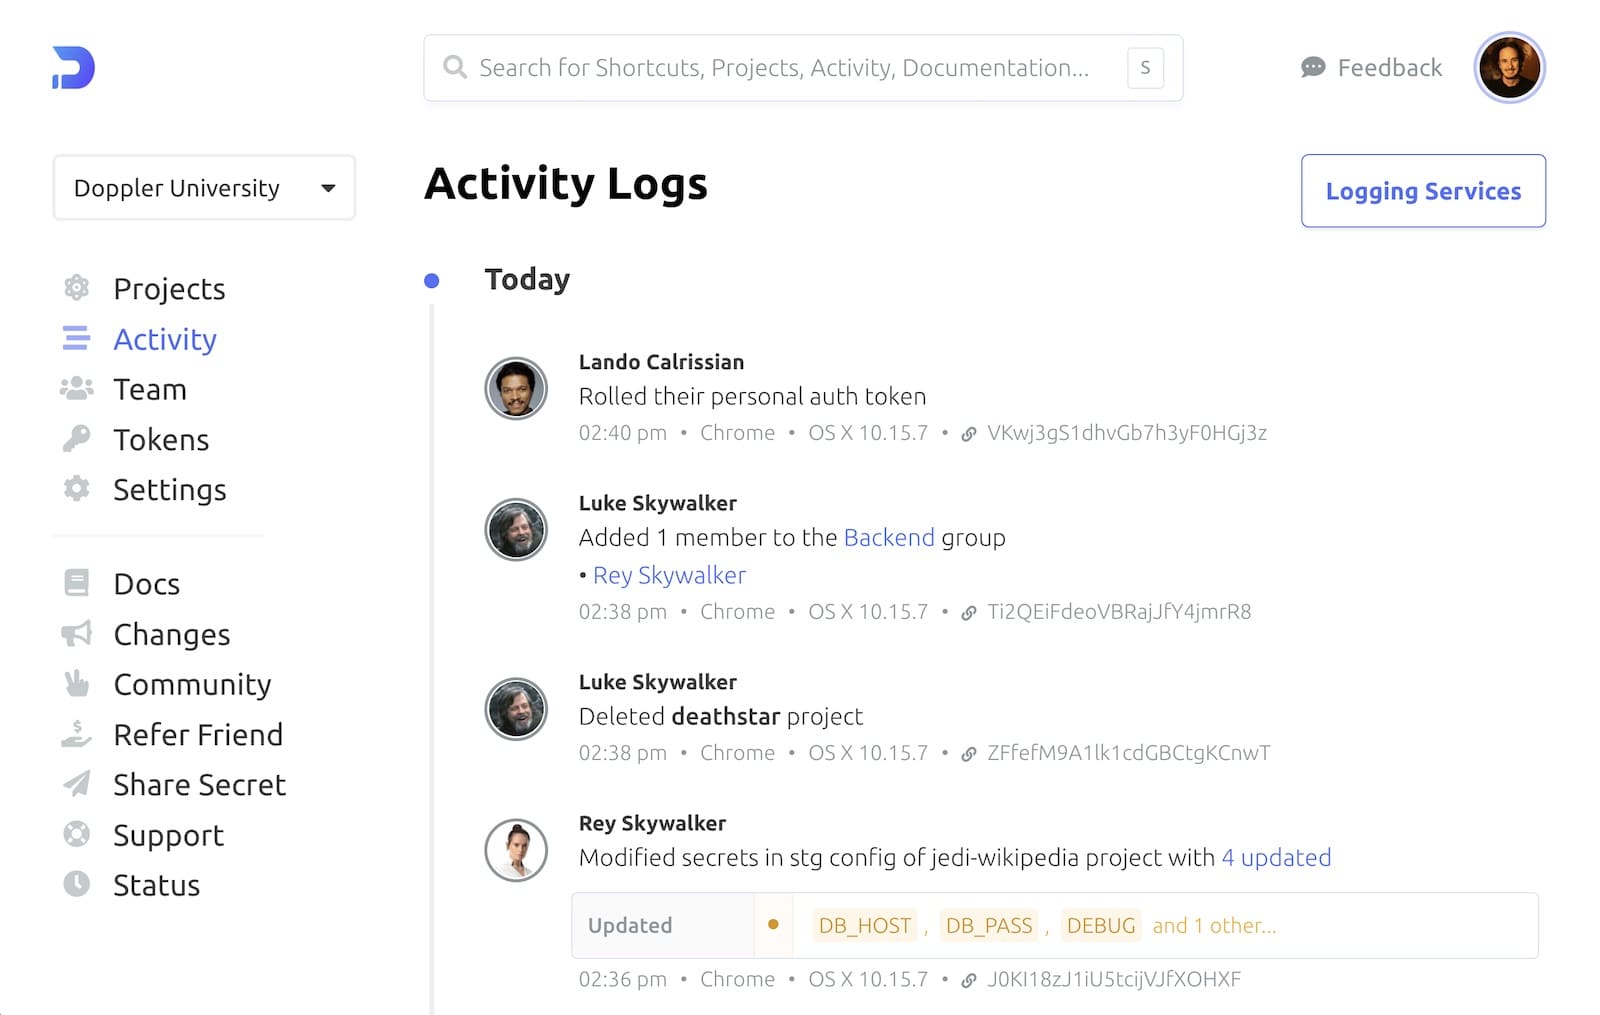
Task: View Changes in sidebar
Action: click(172, 634)
